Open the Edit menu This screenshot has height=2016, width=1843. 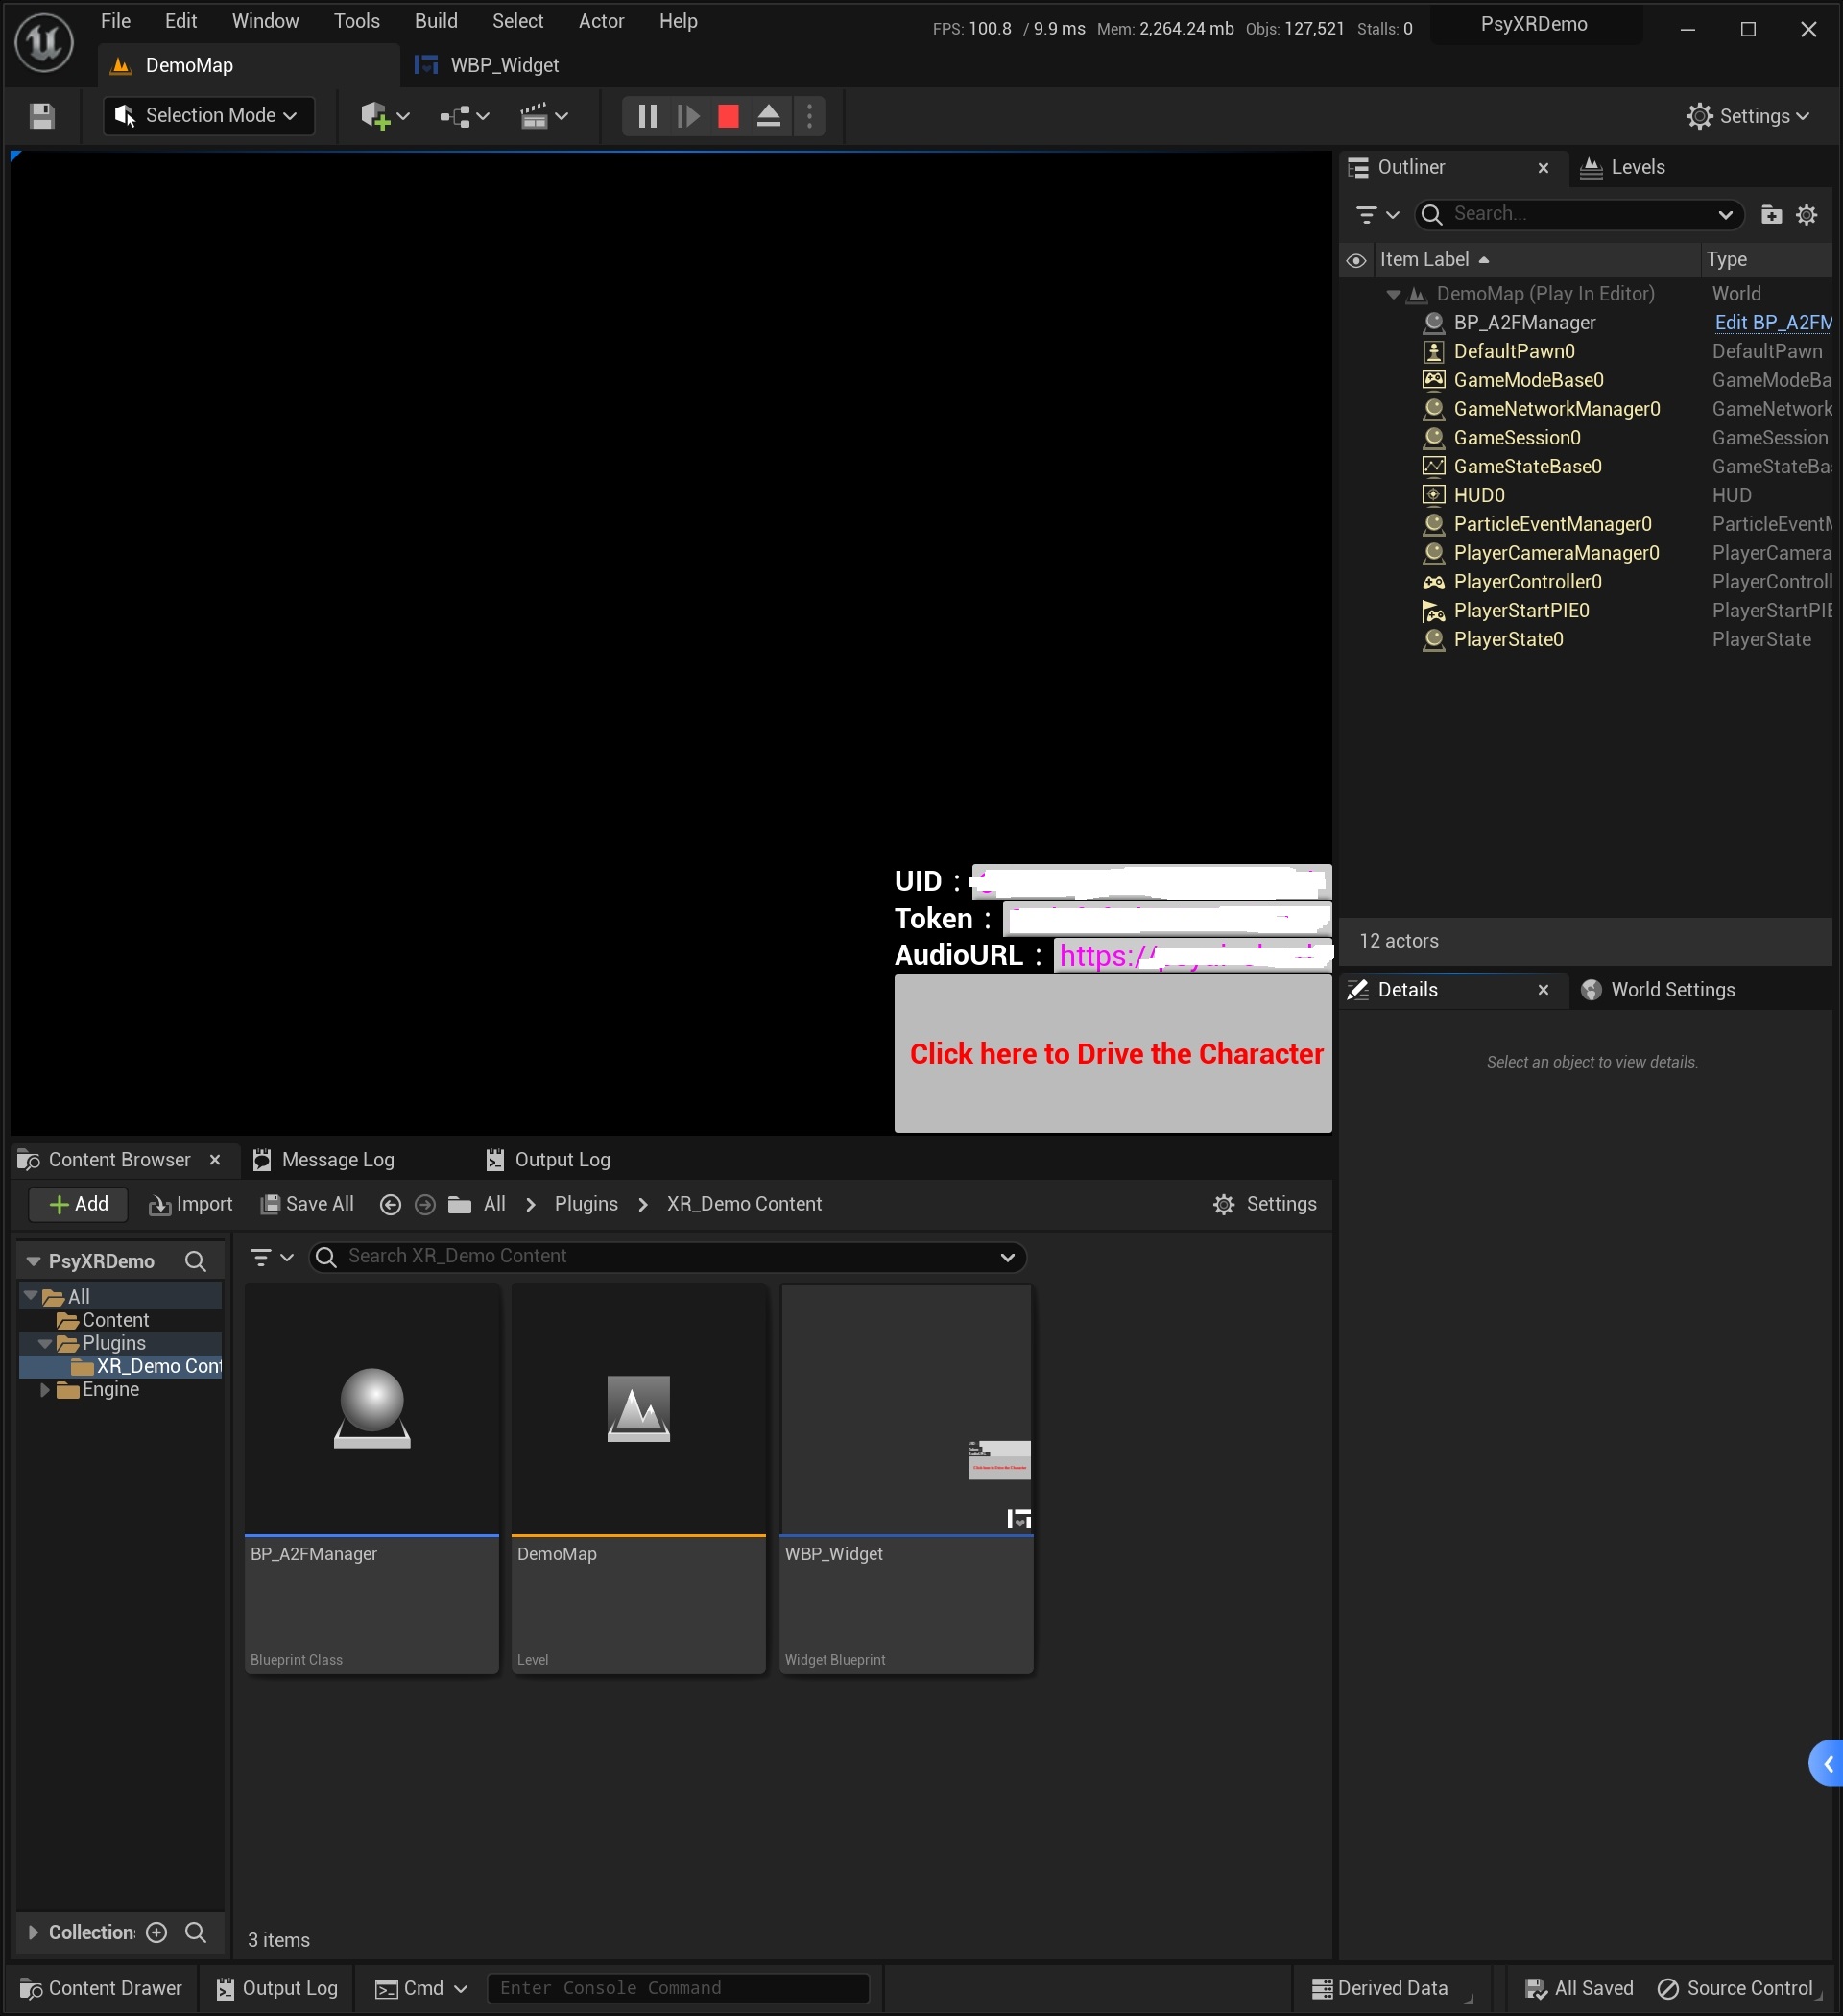pyautogui.click(x=181, y=21)
